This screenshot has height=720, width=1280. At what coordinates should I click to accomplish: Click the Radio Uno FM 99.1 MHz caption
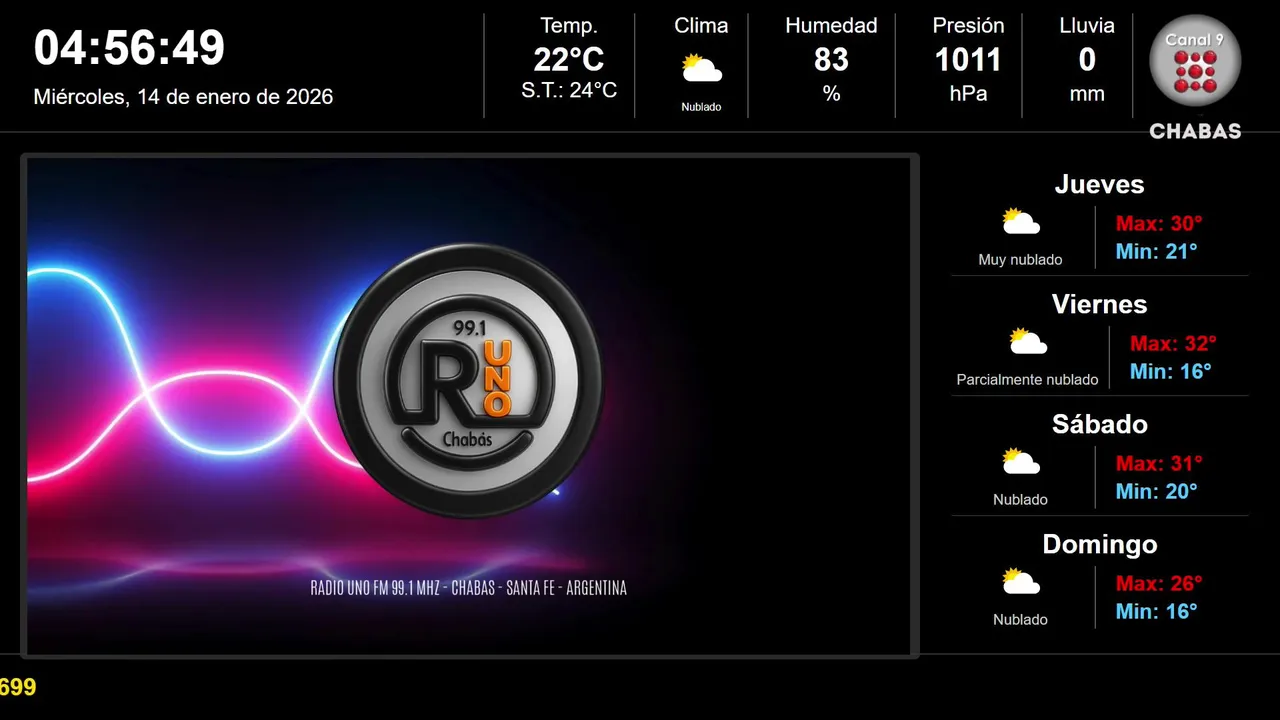tap(469, 588)
